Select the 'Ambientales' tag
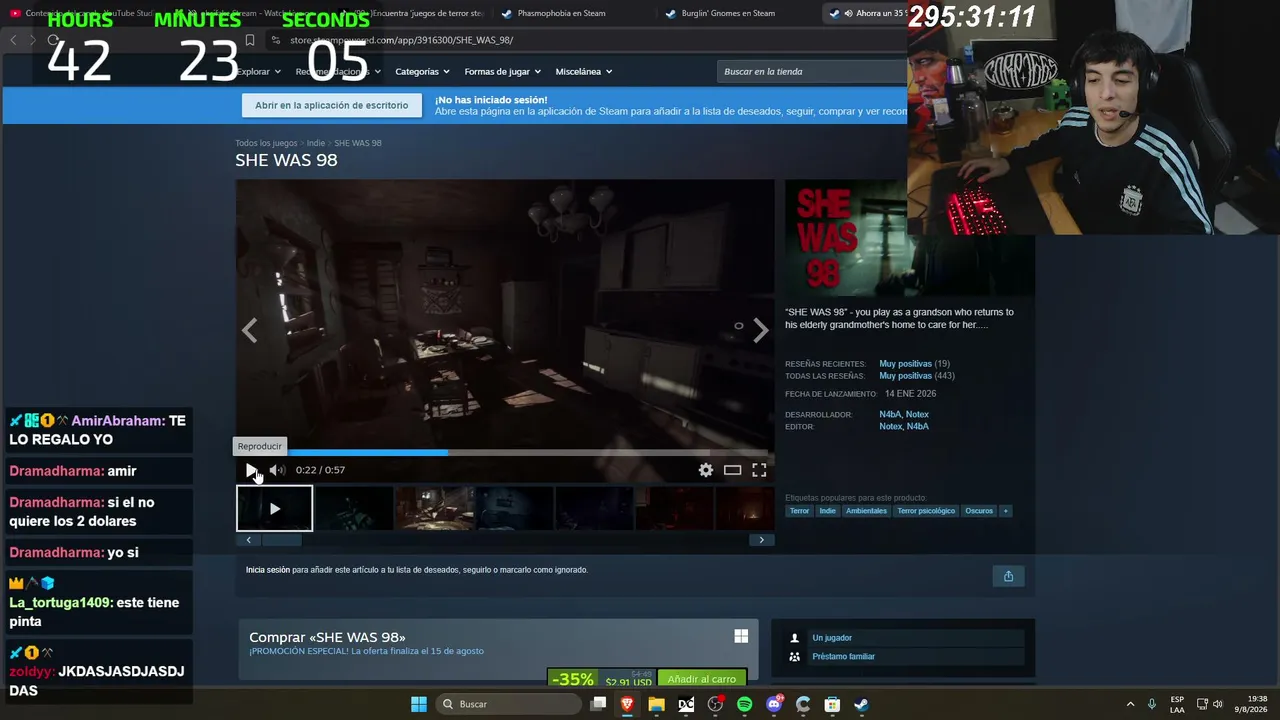This screenshot has height=720, width=1280. coord(866,511)
